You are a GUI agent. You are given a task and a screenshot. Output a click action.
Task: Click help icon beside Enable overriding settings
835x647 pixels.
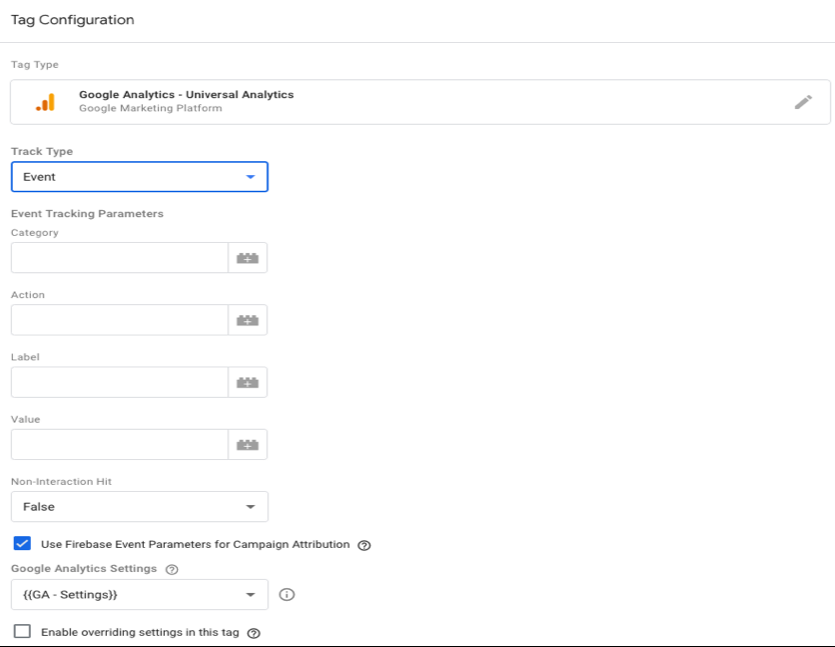click(253, 633)
